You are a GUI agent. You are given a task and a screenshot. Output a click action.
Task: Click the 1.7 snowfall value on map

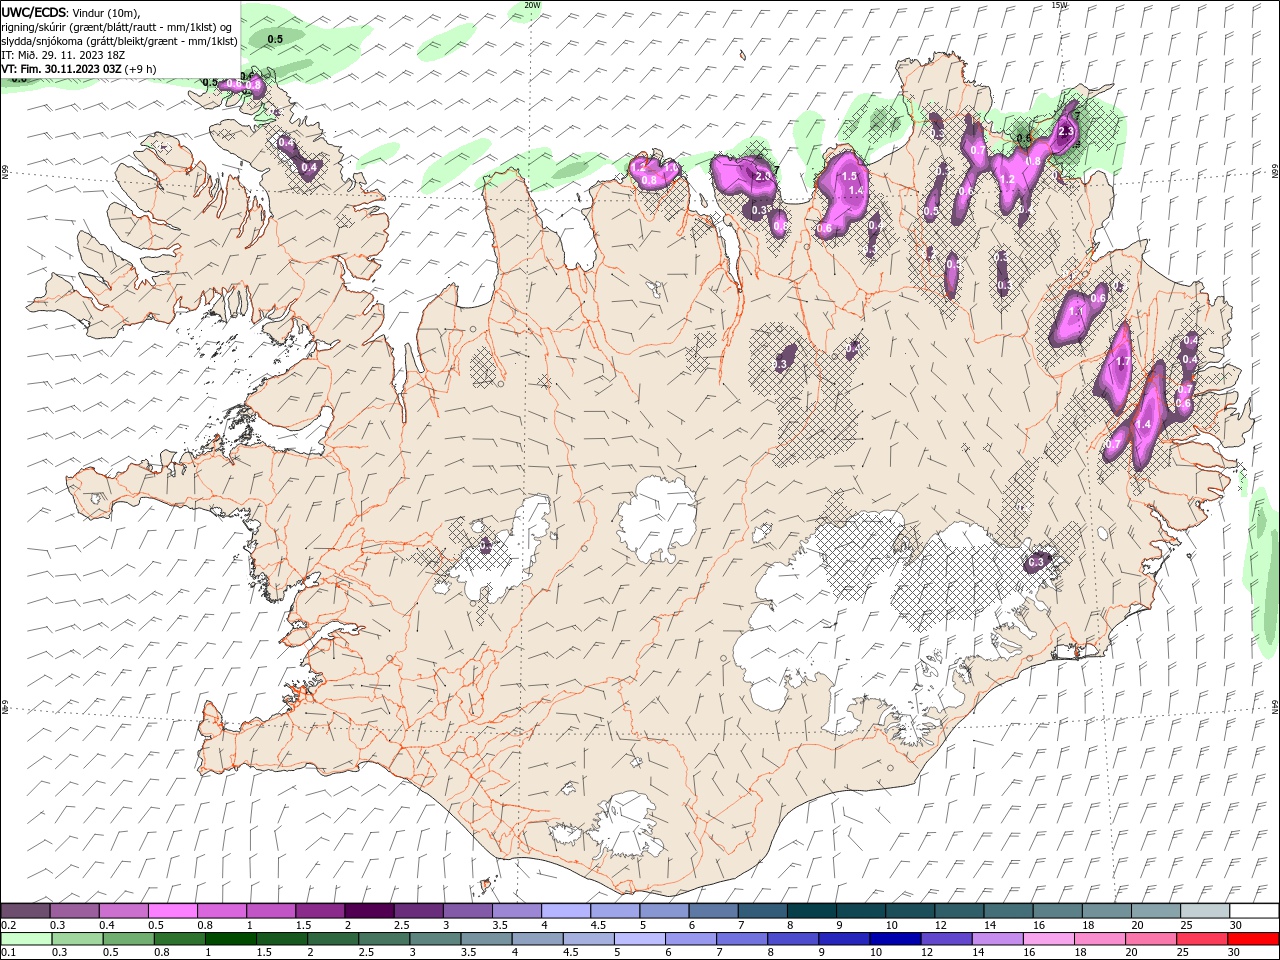pyautogui.click(x=1122, y=362)
